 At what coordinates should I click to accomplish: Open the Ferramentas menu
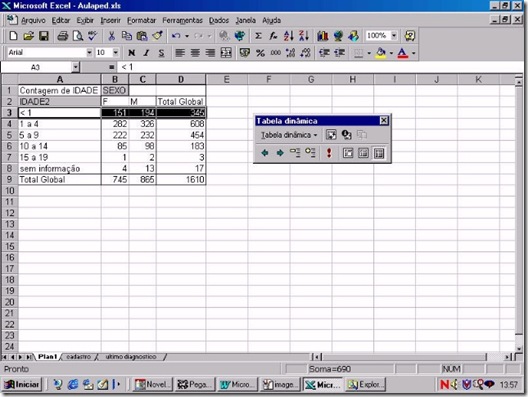pyautogui.click(x=182, y=20)
